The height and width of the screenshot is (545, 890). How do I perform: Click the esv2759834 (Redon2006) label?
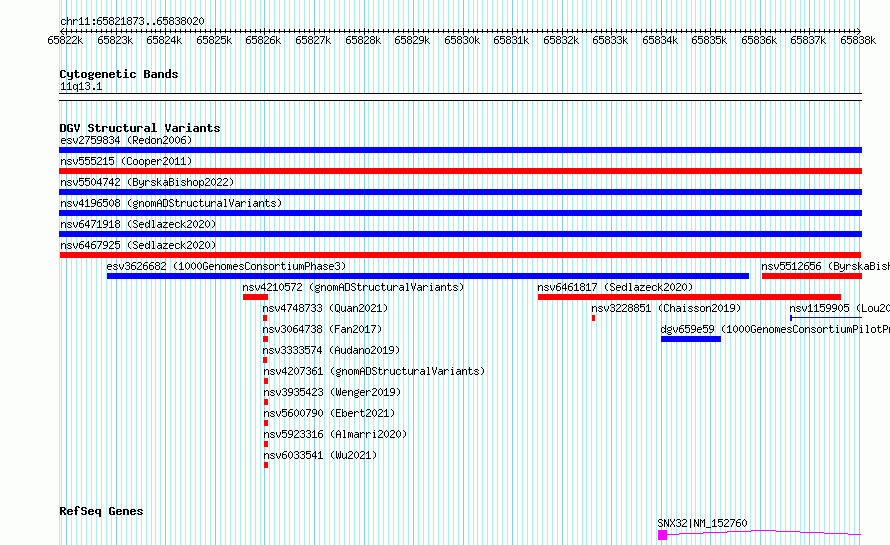126,140
